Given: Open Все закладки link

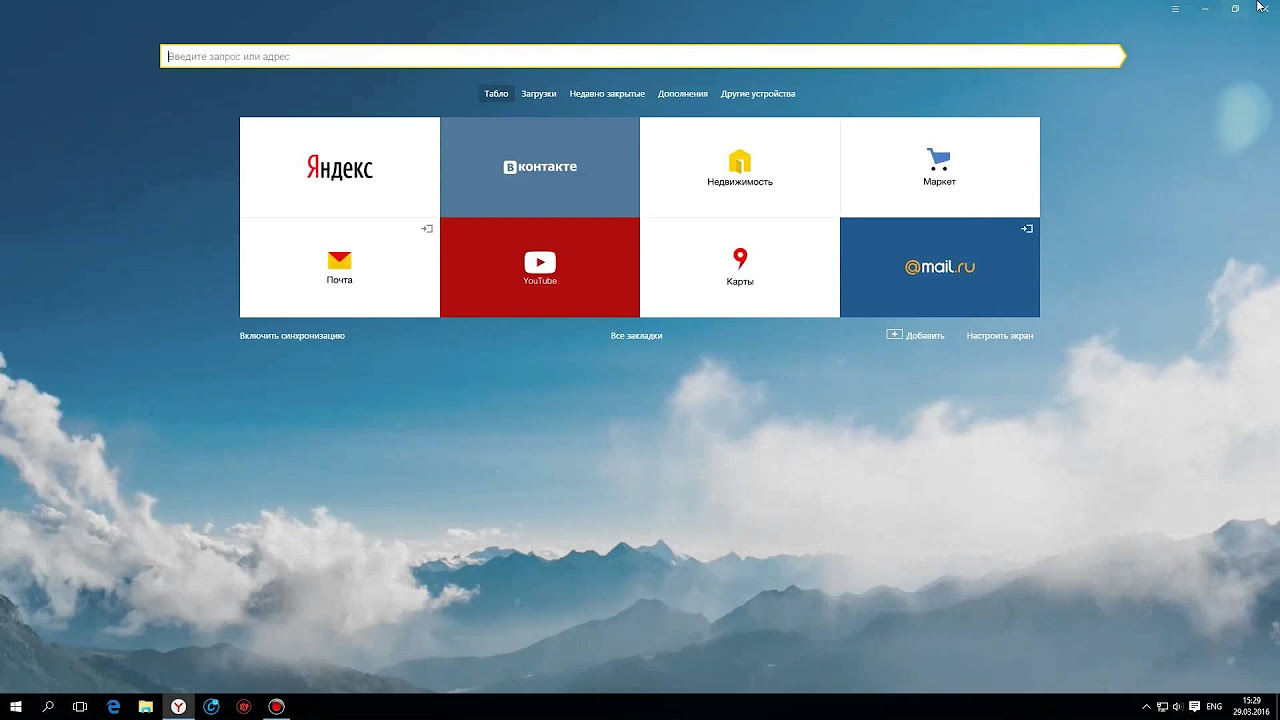Looking at the screenshot, I should (x=636, y=336).
